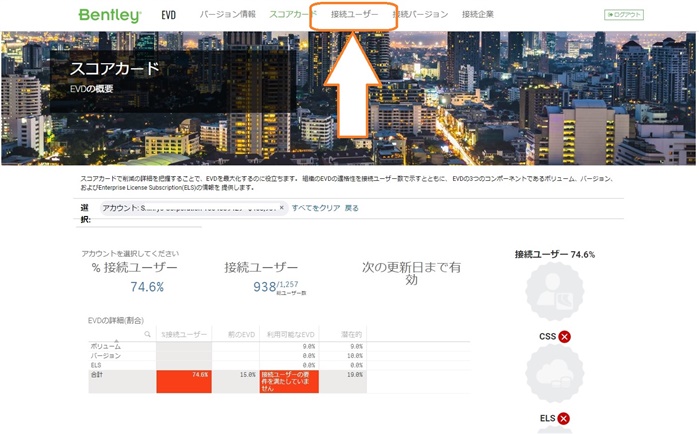The width and height of the screenshot is (699, 434).
Task: Open the 接続ユーザー page in the navigation
Action: [354, 14]
